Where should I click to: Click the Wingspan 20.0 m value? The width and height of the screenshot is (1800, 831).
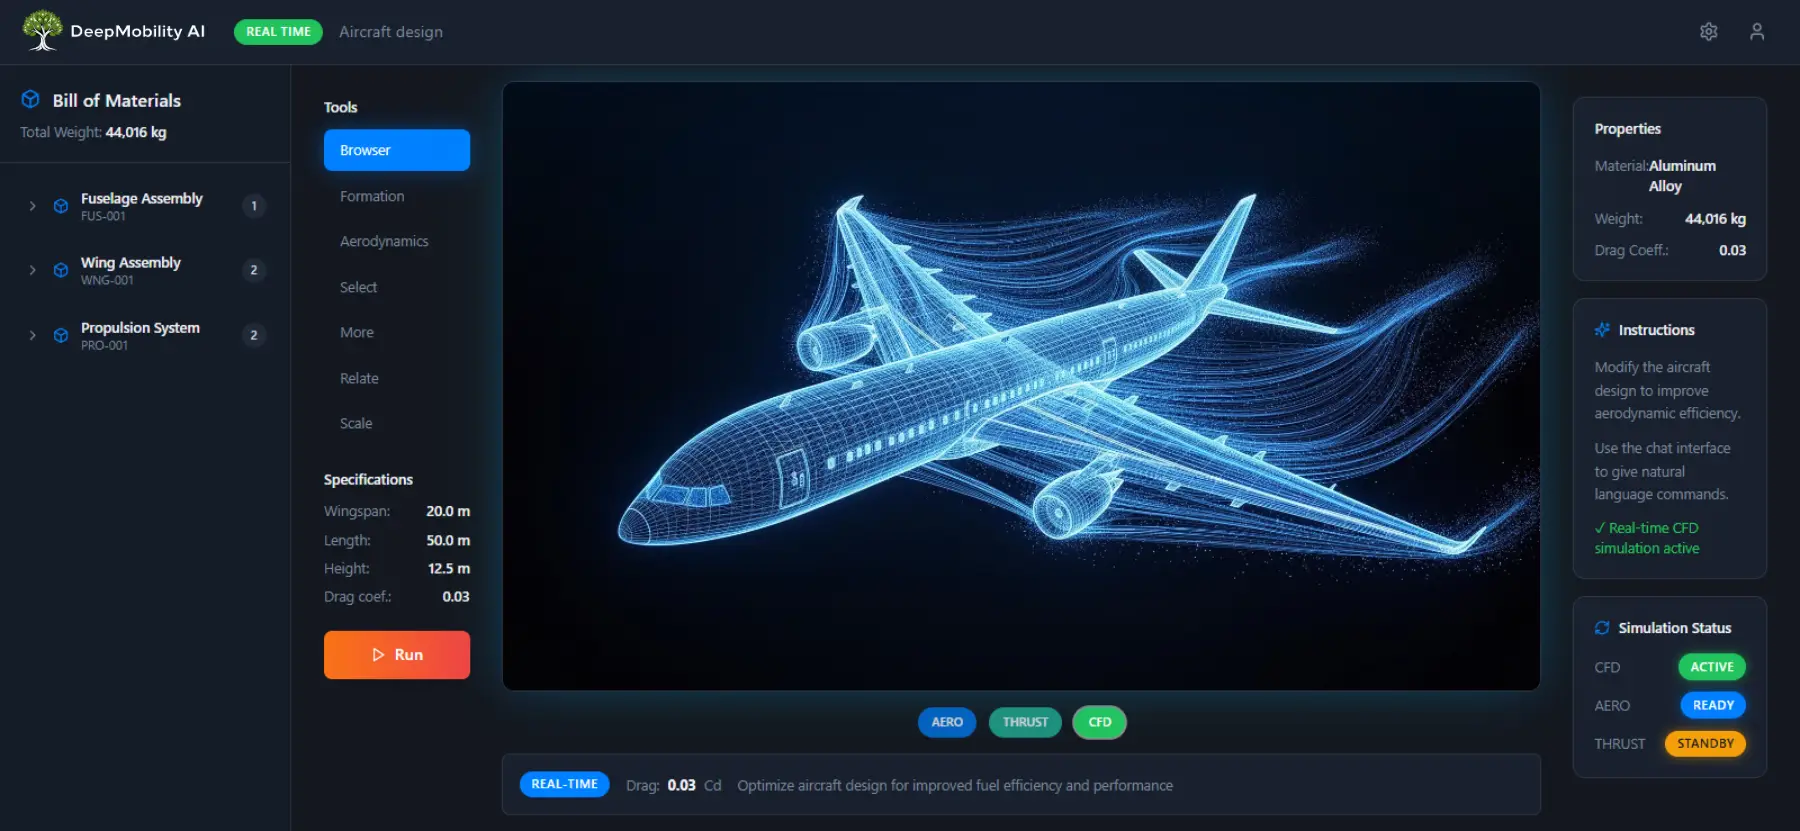[448, 511]
